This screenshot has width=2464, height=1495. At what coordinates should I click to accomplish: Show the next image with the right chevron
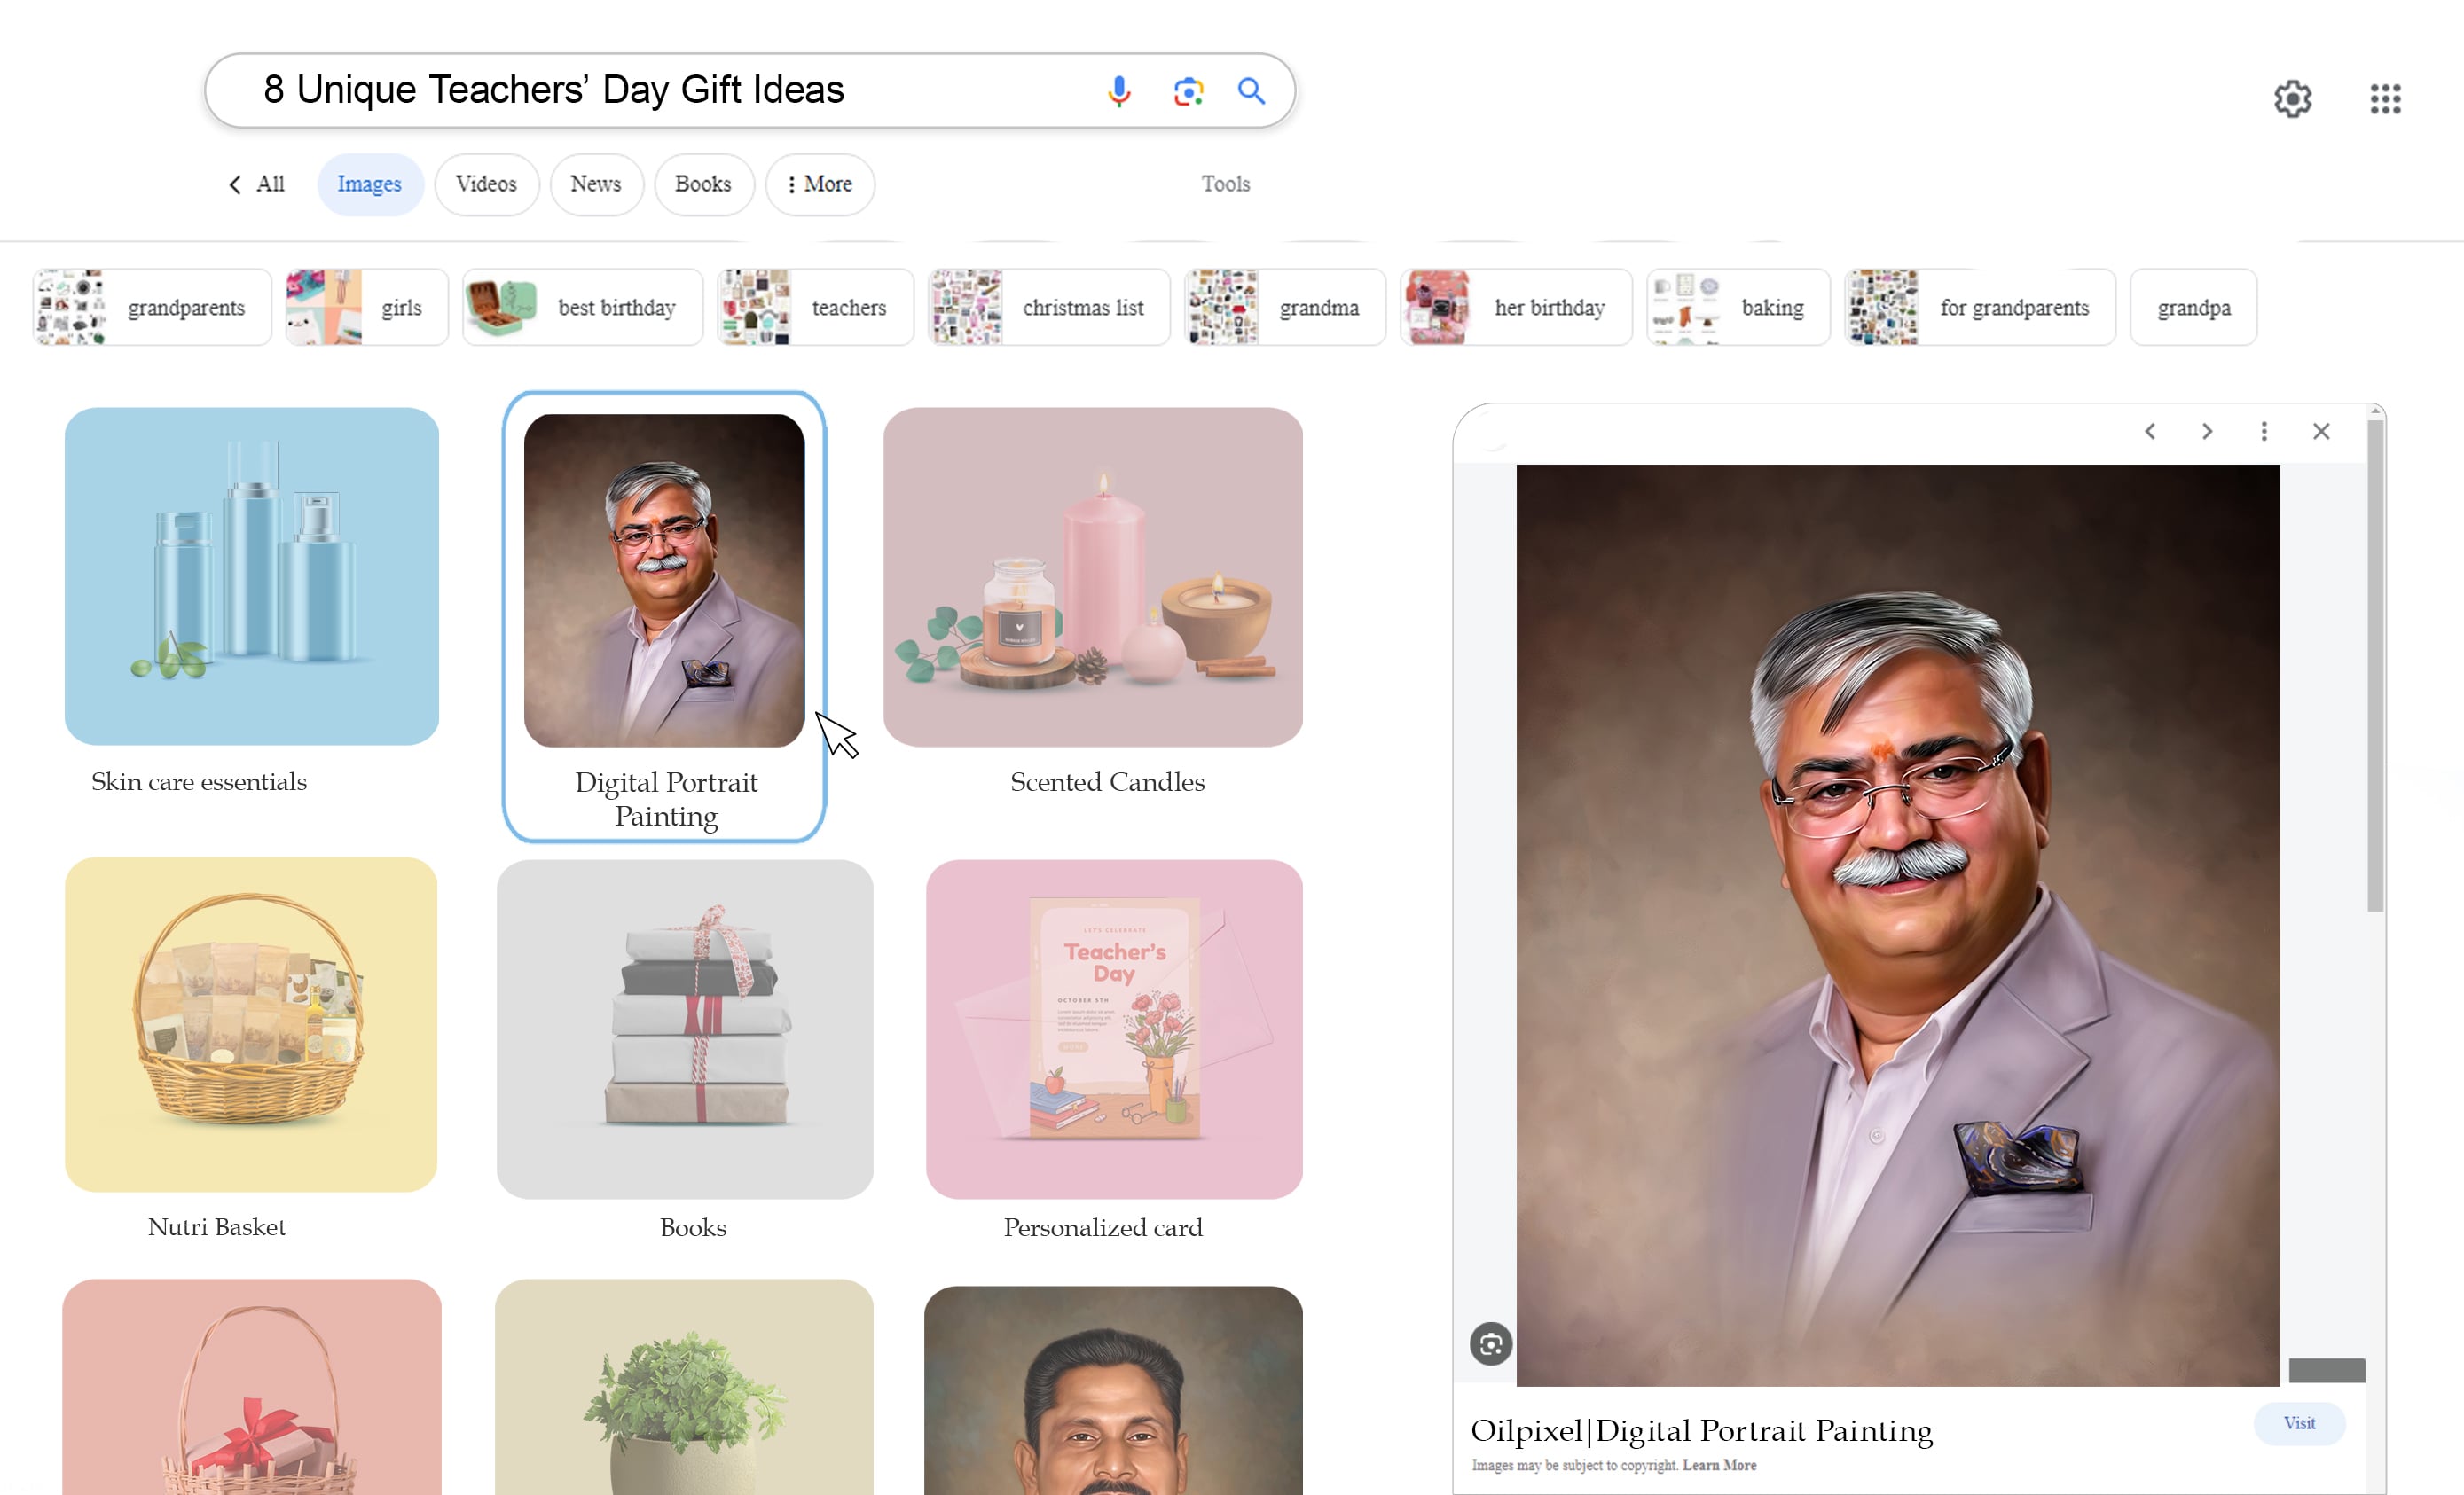click(2207, 431)
